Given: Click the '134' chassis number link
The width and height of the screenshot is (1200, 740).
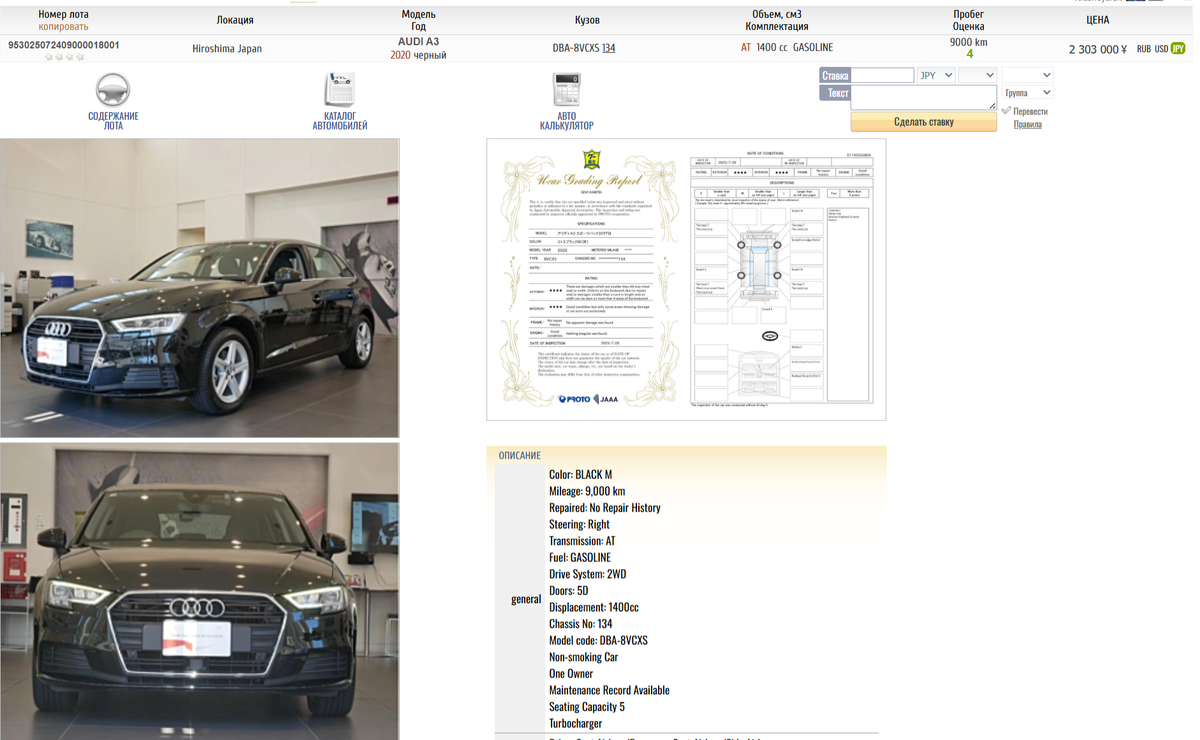Looking at the screenshot, I should pyautogui.click(x=608, y=48).
